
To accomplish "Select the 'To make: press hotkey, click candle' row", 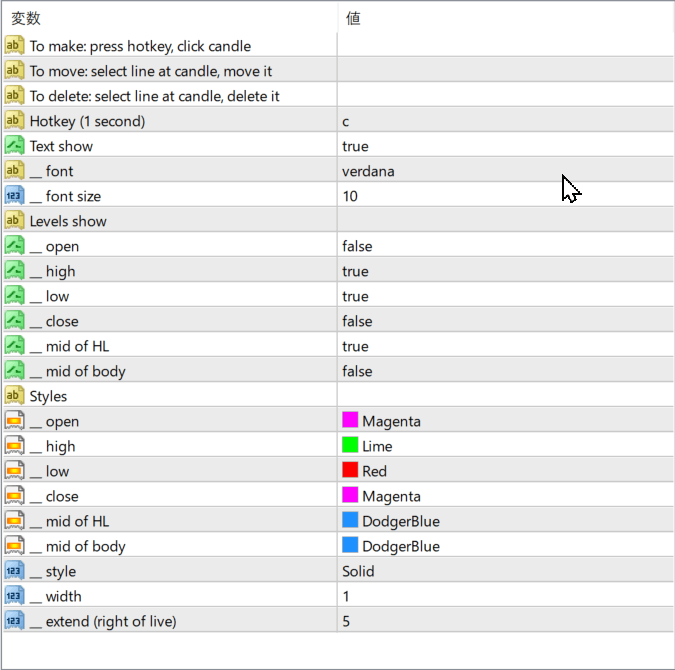I will [x=140, y=46].
